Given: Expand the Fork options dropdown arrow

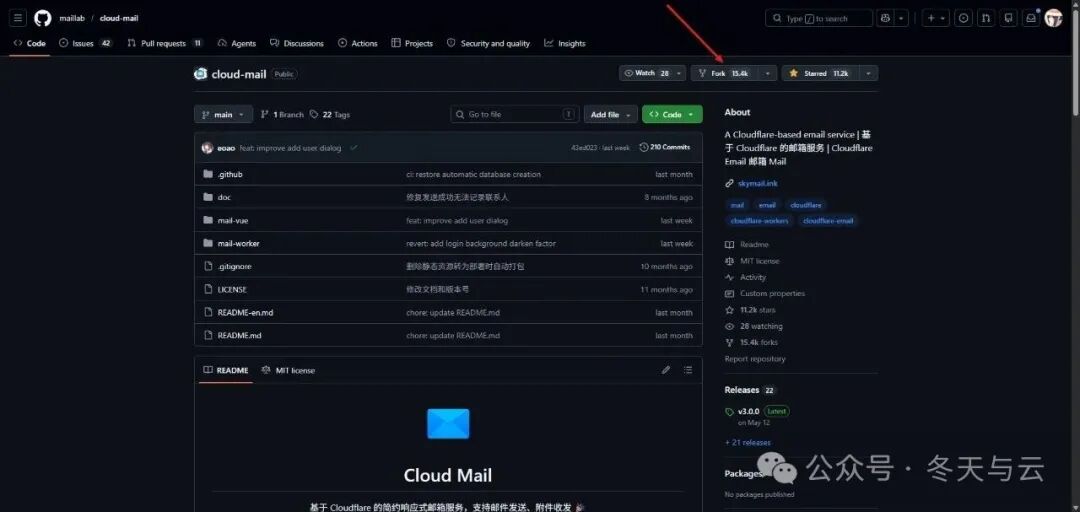Looking at the screenshot, I should [x=769, y=73].
